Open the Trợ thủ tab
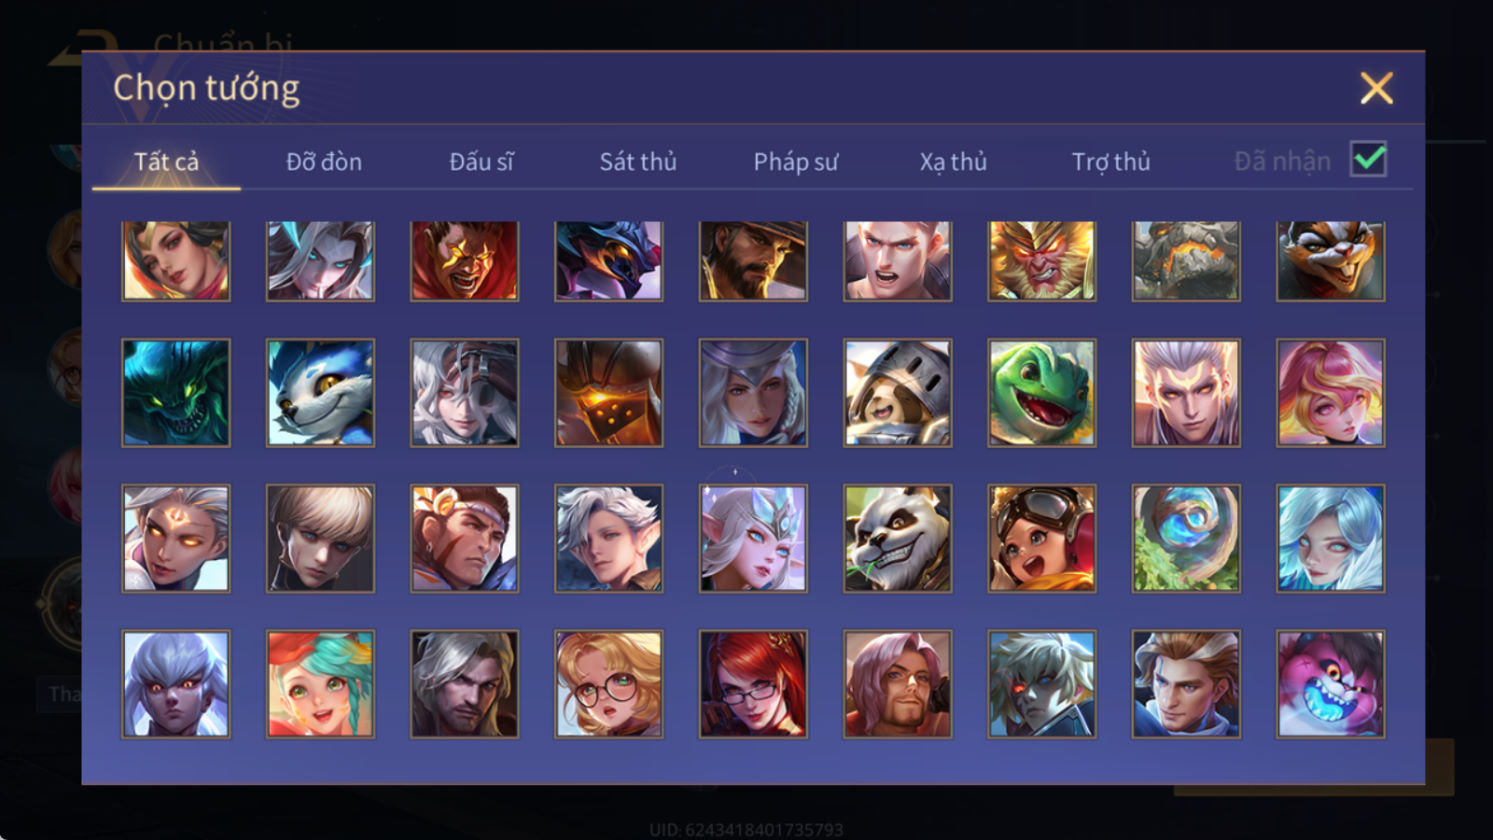 1111,161
